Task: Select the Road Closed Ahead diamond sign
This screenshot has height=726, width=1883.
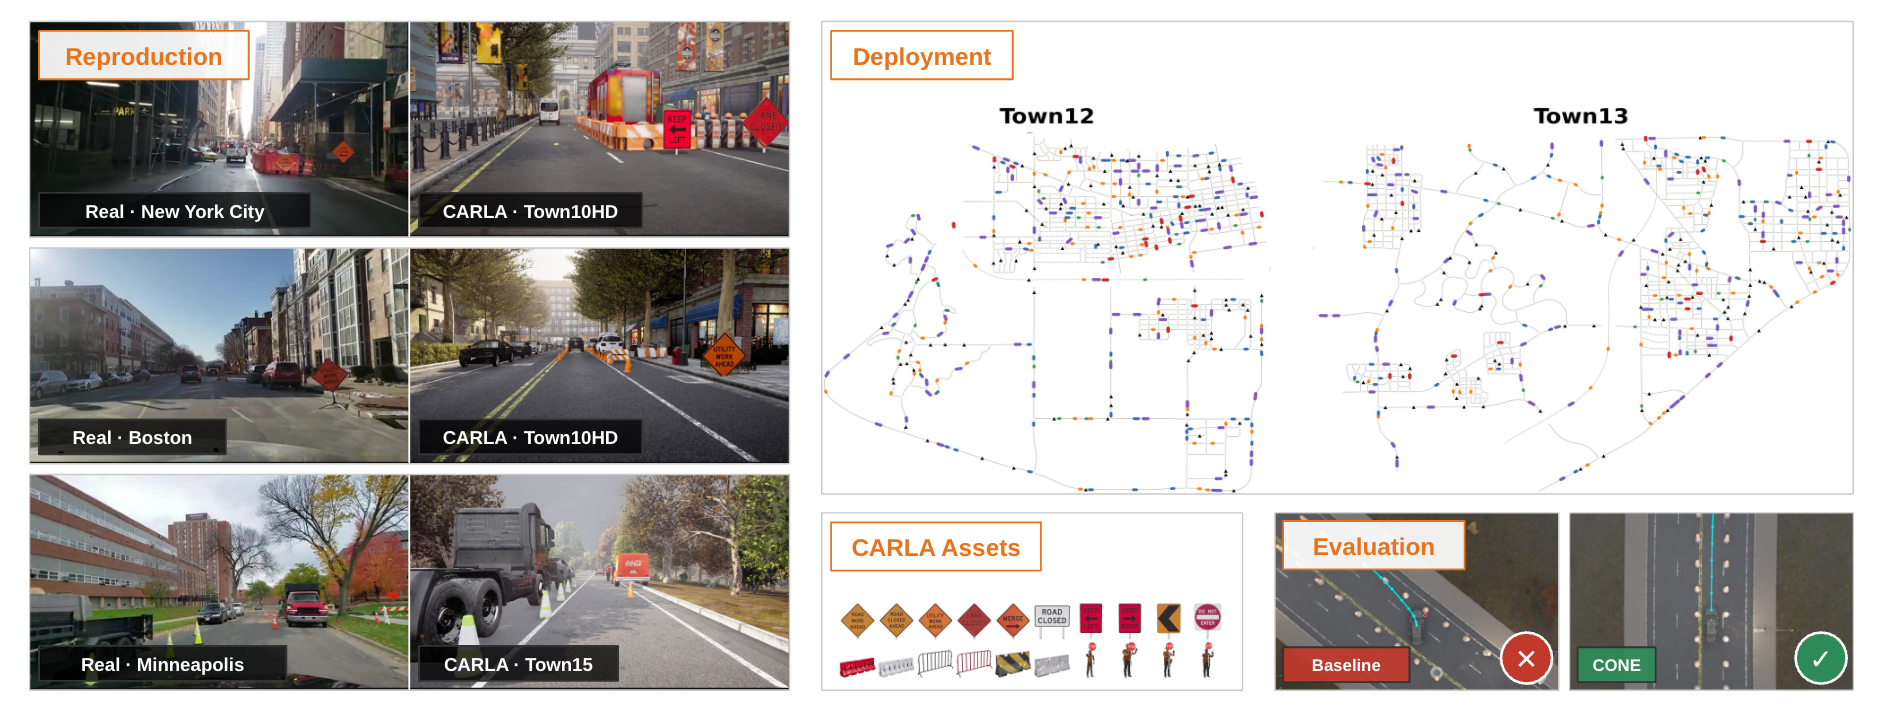Action: tap(896, 620)
